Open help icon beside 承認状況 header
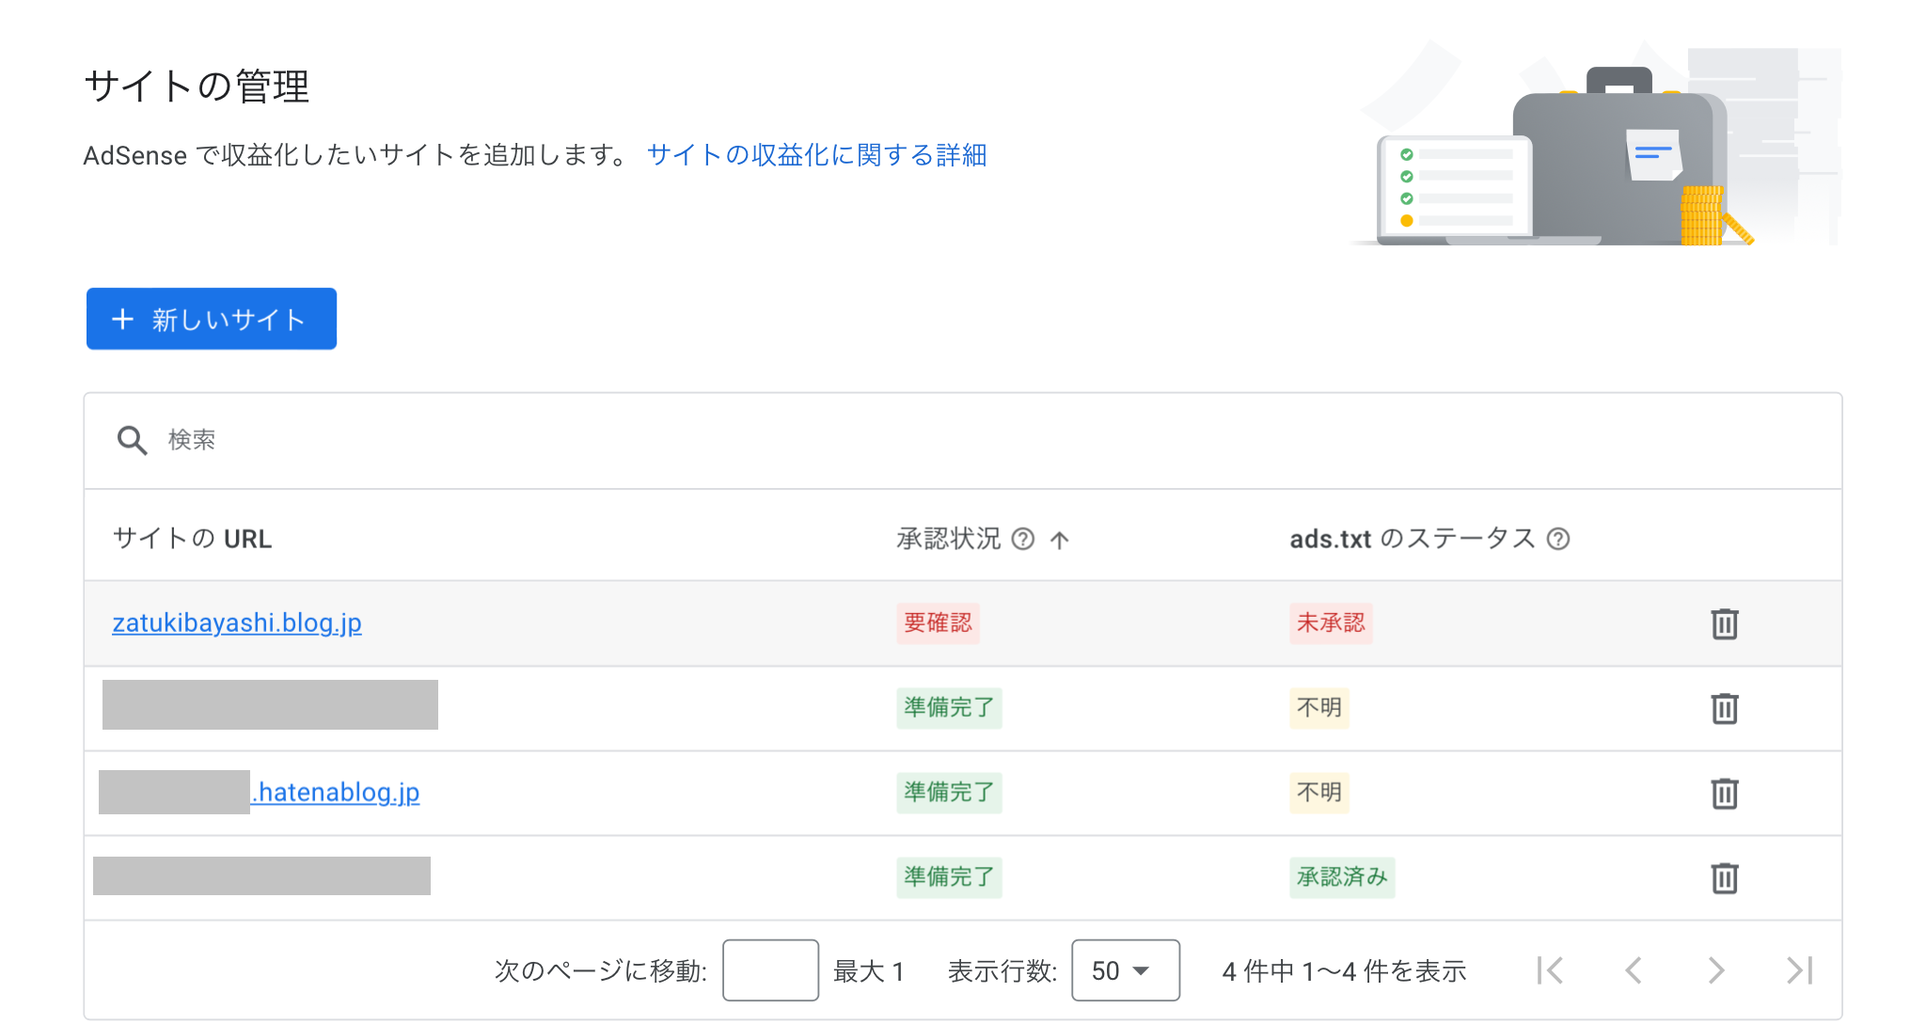The width and height of the screenshot is (1926, 1024). point(1022,539)
